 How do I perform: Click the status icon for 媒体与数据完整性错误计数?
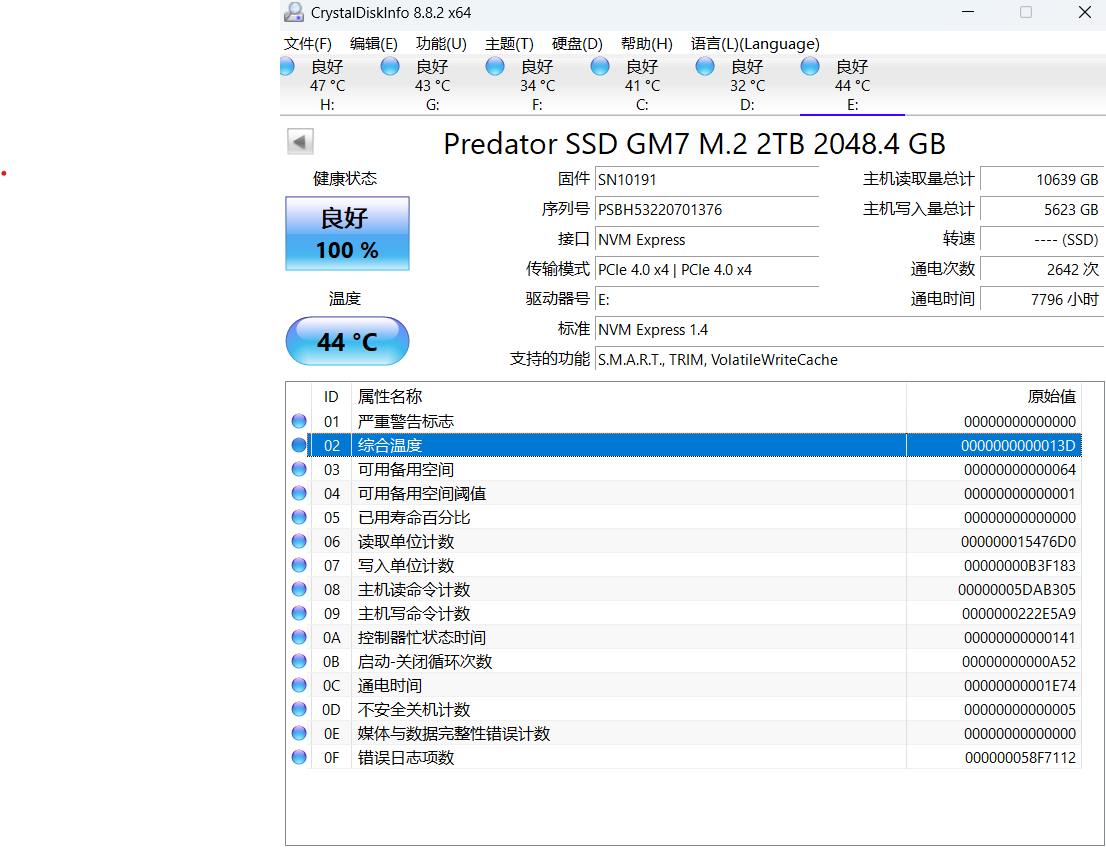[x=299, y=733]
